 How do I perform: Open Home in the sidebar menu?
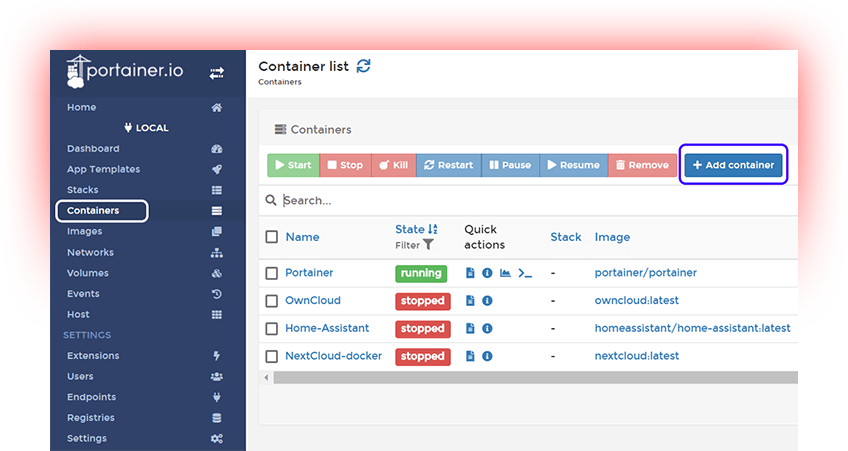(x=82, y=107)
